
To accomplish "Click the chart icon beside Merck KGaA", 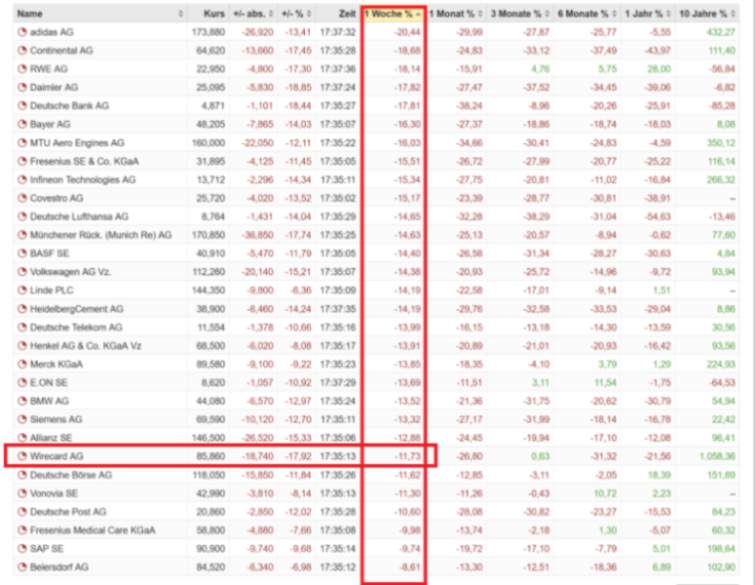I will pos(22,364).
